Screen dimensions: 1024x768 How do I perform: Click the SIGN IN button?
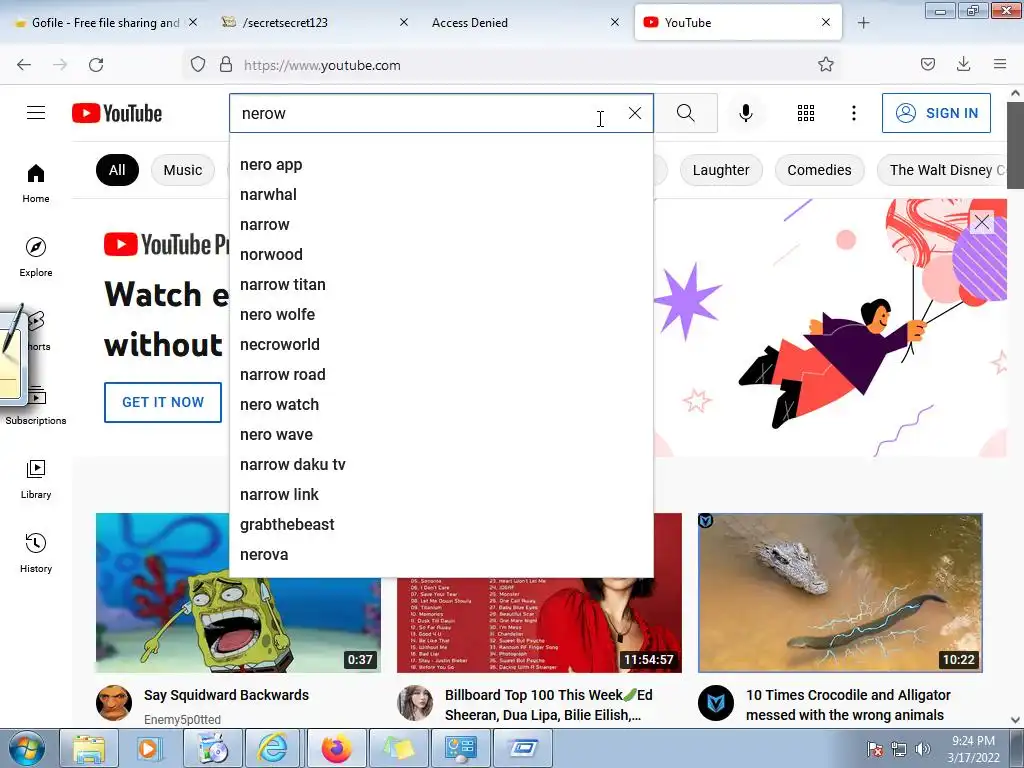point(936,113)
